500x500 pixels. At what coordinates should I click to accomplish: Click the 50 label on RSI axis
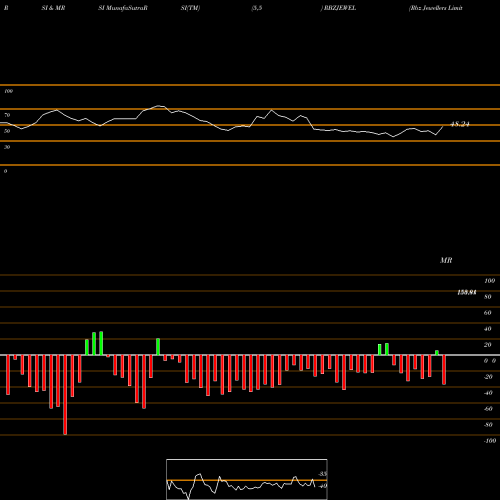pos(7,131)
